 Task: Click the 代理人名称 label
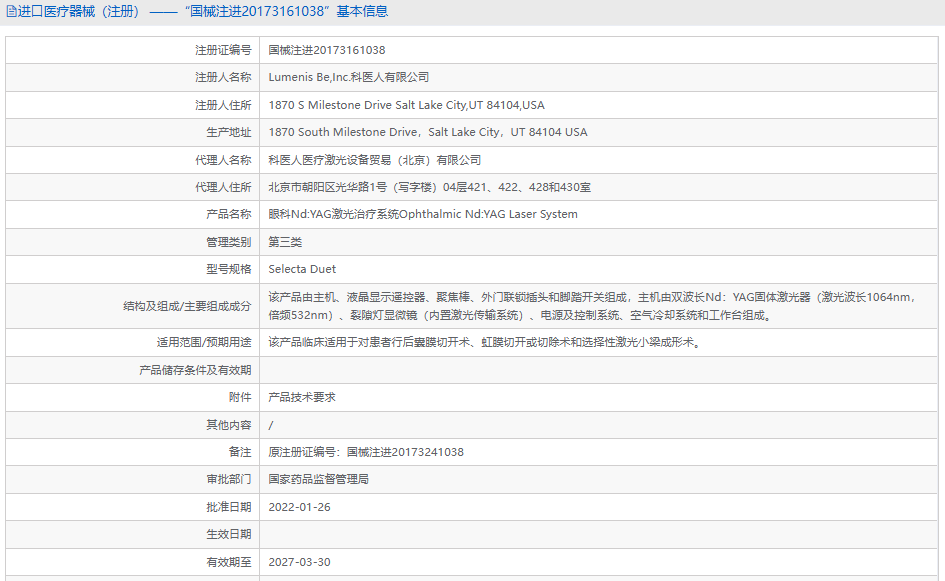coord(223,160)
